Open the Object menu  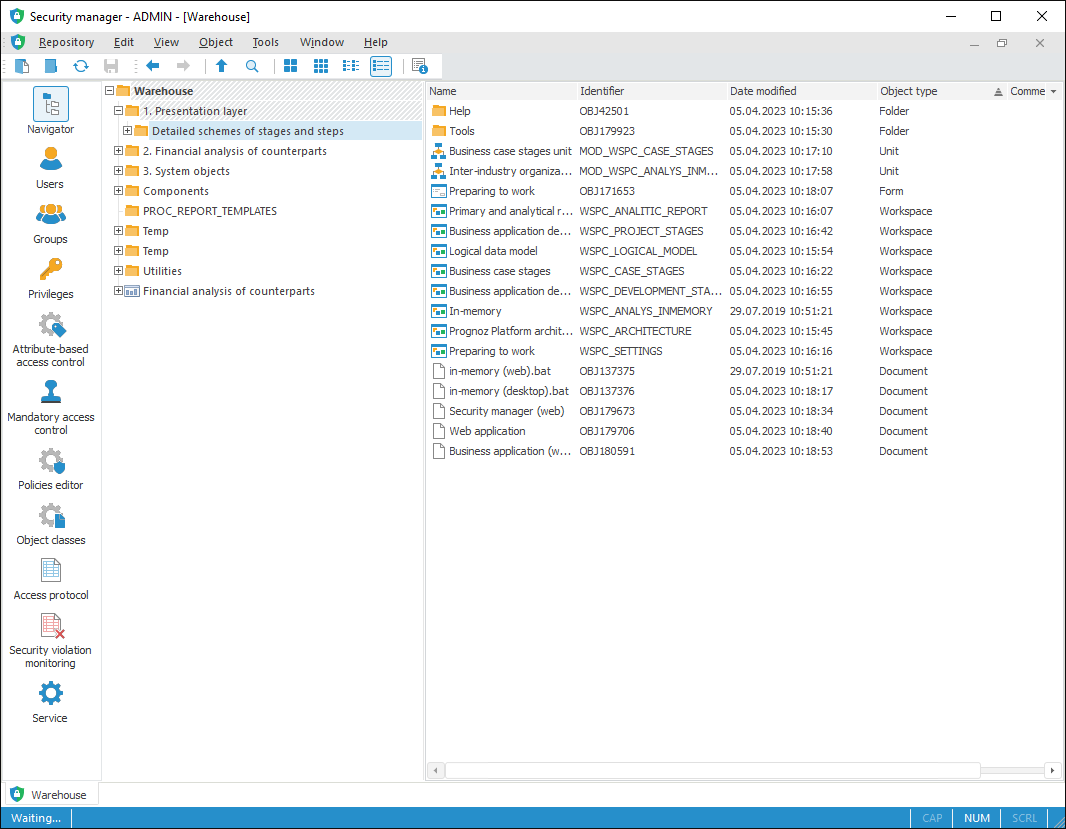[216, 42]
